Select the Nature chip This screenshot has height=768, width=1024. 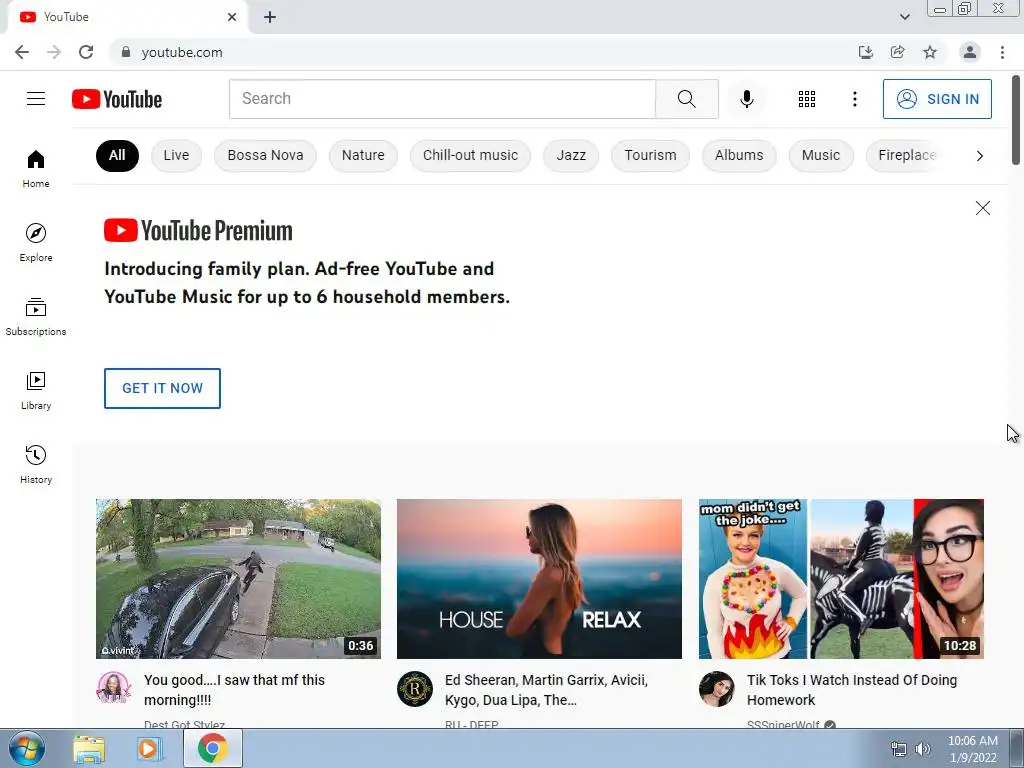coord(363,155)
